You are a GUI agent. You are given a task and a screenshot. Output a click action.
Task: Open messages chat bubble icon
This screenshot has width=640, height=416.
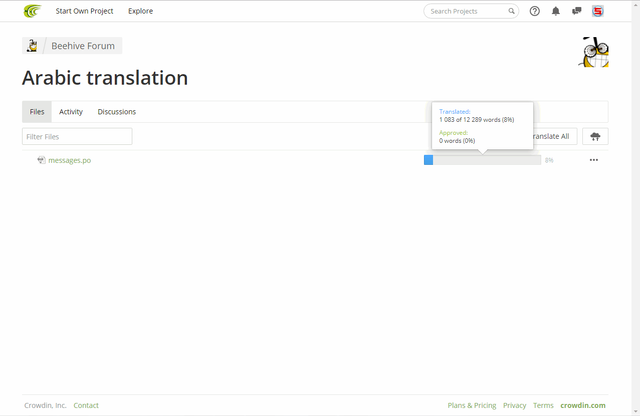[x=576, y=11]
